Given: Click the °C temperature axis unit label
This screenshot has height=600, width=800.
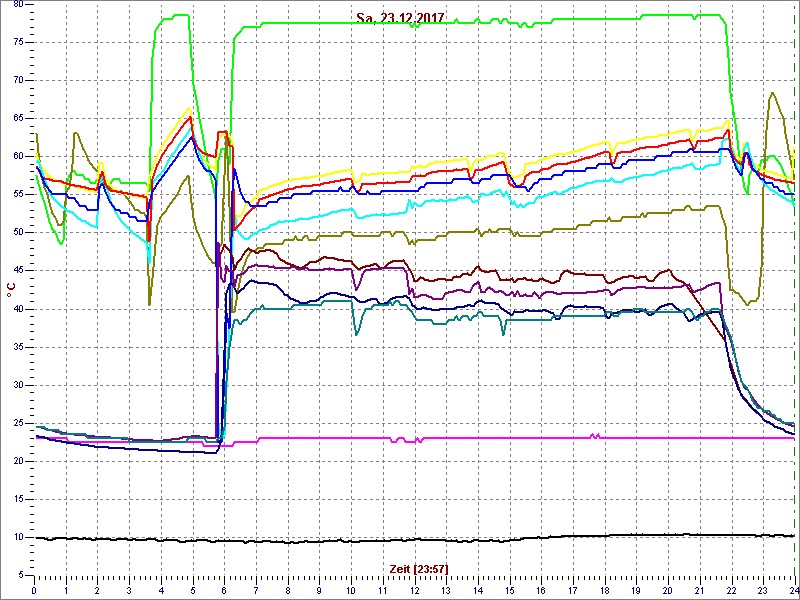Looking at the screenshot, I should [x=10, y=291].
